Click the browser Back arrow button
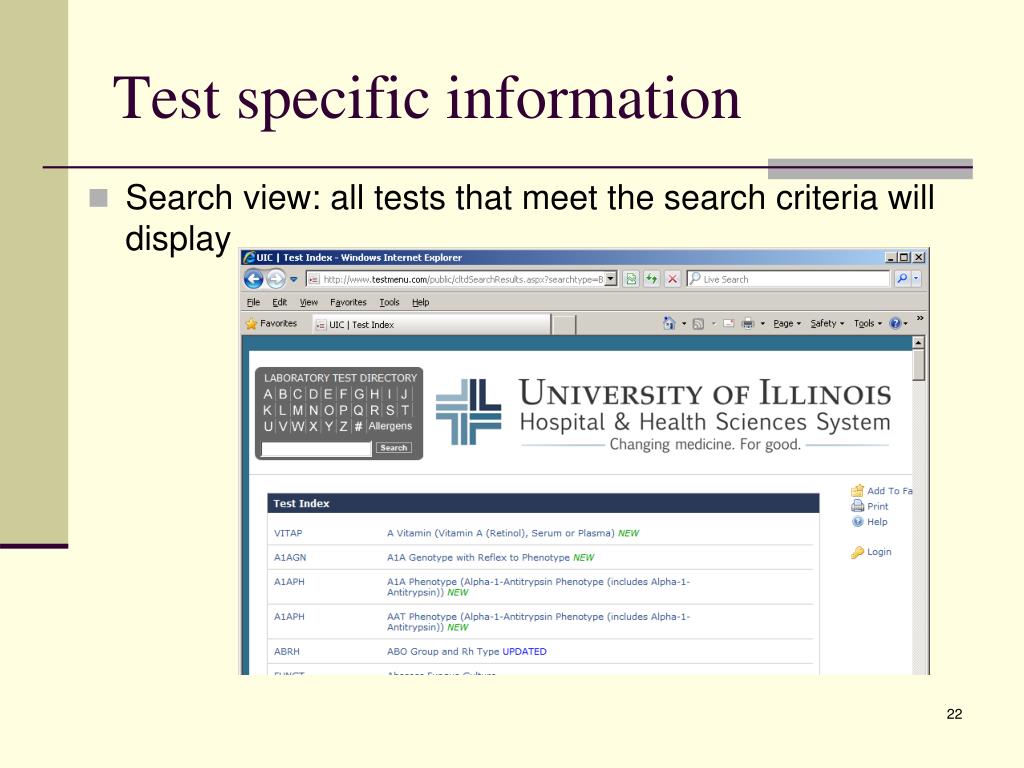Image resolution: width=1024 pixels, height=768 pixels. coord(253,280)
